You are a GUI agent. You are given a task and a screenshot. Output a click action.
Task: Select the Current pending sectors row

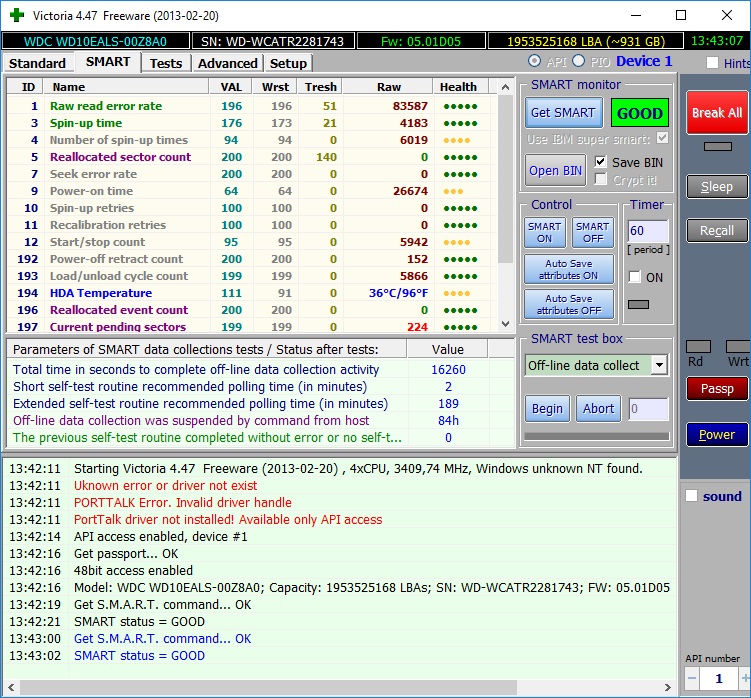[252, 326]
